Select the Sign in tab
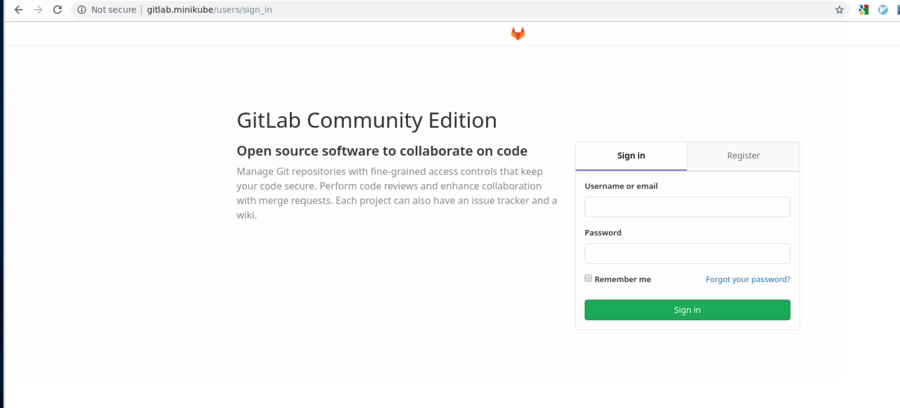The height and width of the screenshot is (408, 900). tap(631, 156)
